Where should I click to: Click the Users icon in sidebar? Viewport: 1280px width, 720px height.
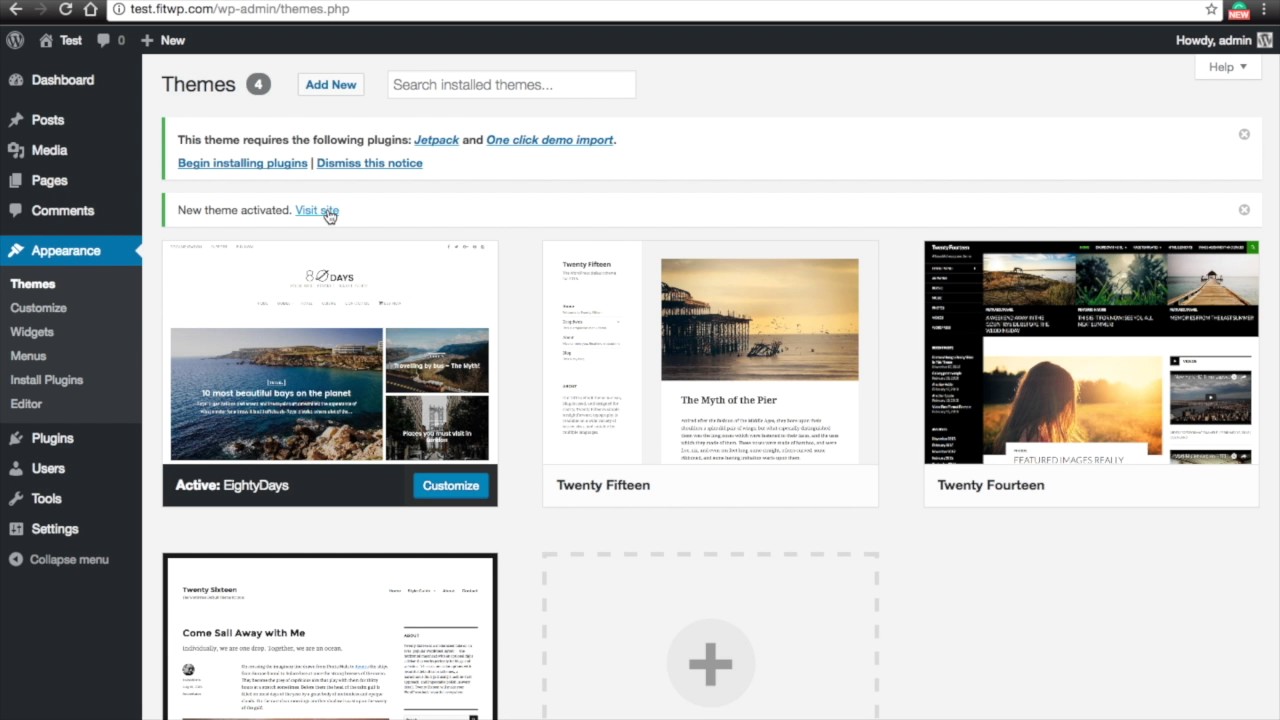tap(16, 468)
